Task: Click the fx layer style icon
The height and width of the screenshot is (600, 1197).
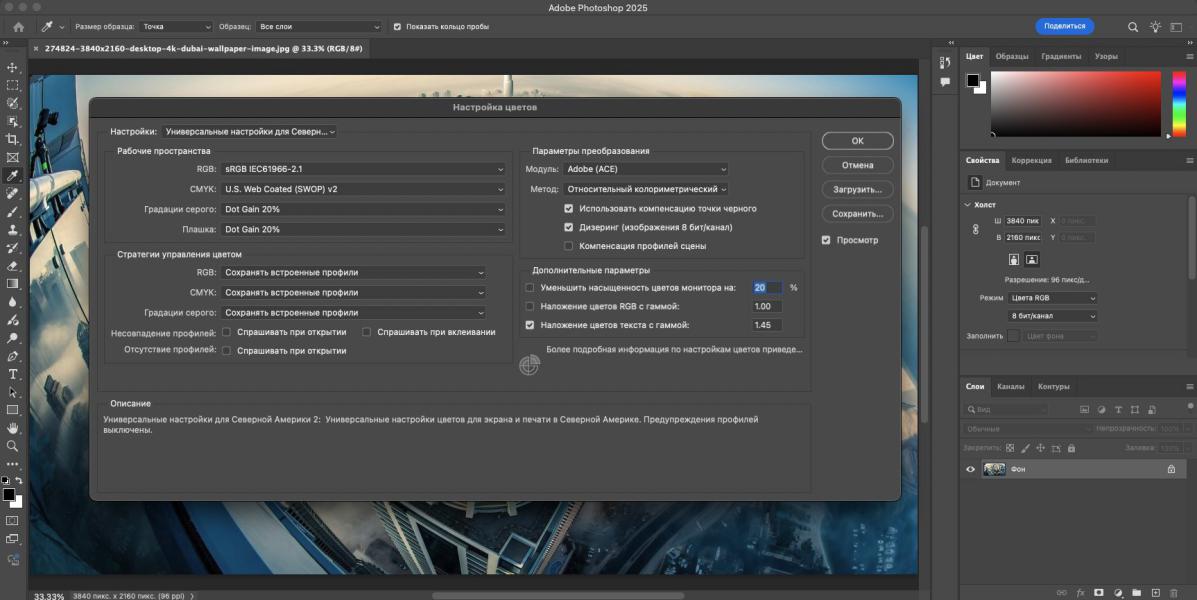Action: (1080, 592)
